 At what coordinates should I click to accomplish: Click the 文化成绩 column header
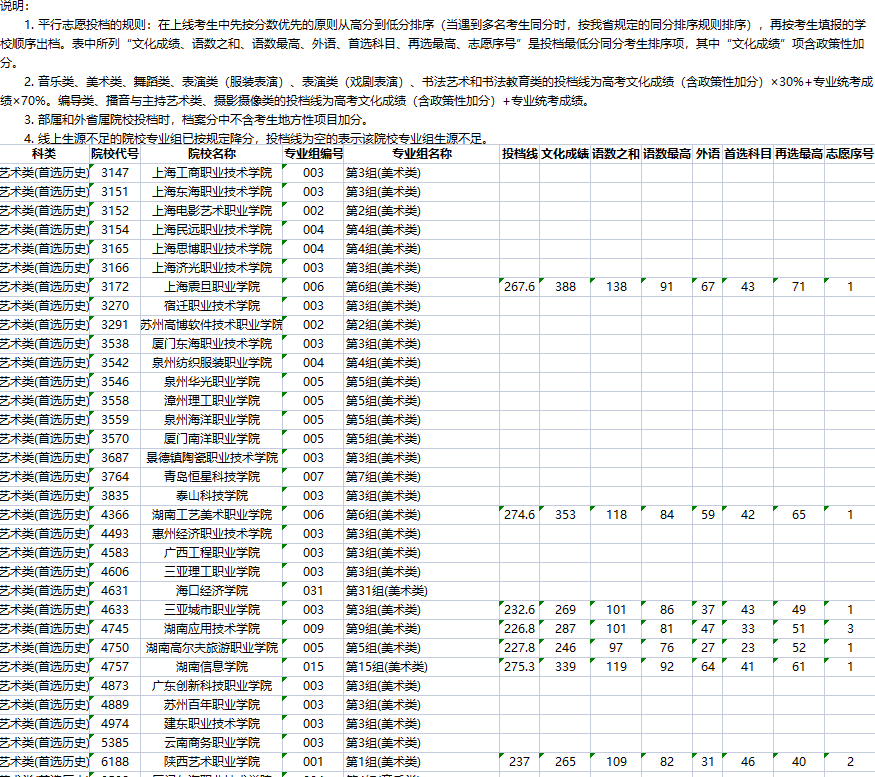pyautogui.click(x=565, y=154)
